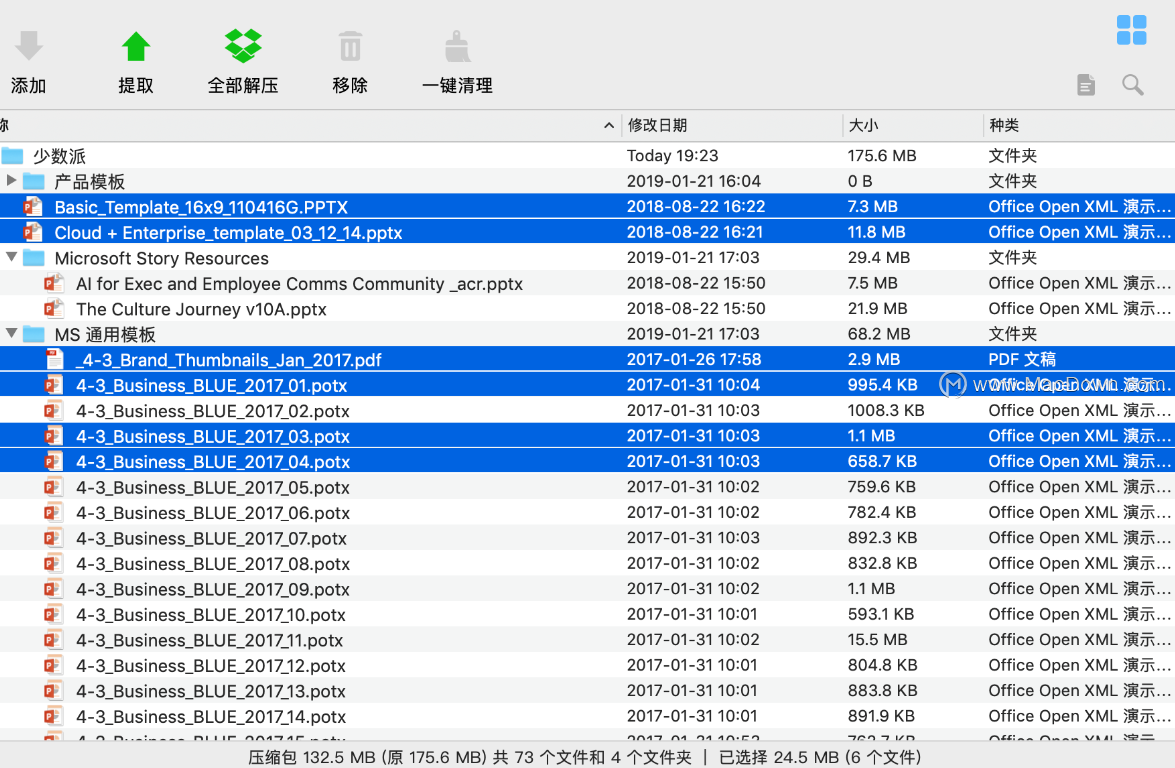This screenshot has height=768, width=1175.
Task: Toggle name column sort order arrow
Action: tap(608, 126)
